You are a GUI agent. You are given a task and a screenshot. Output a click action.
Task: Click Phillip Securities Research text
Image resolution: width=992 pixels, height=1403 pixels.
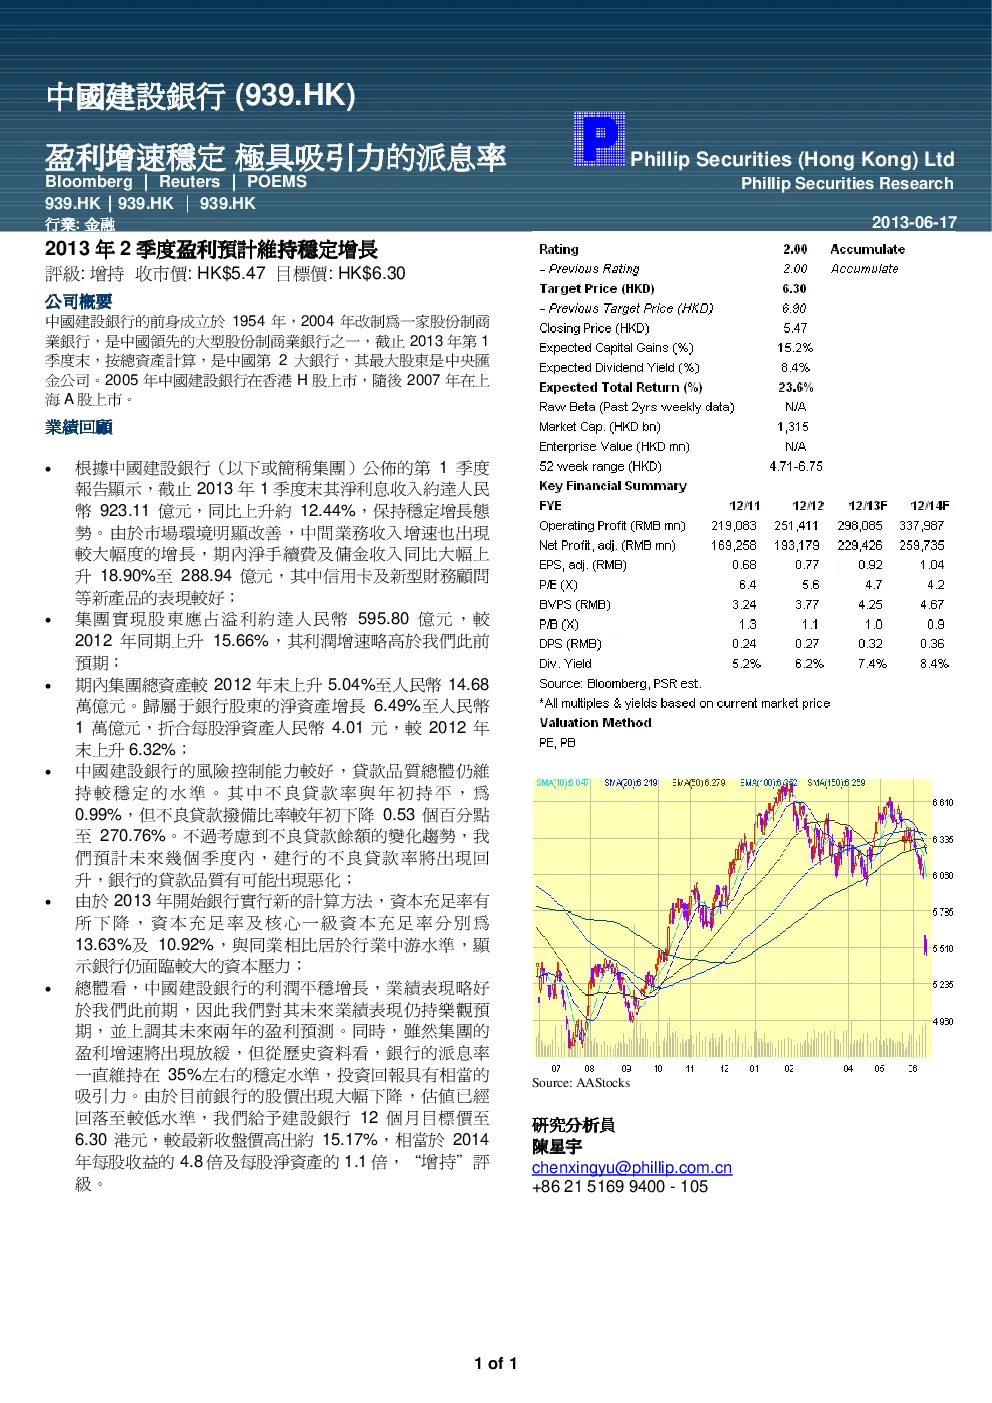point(847,183)
